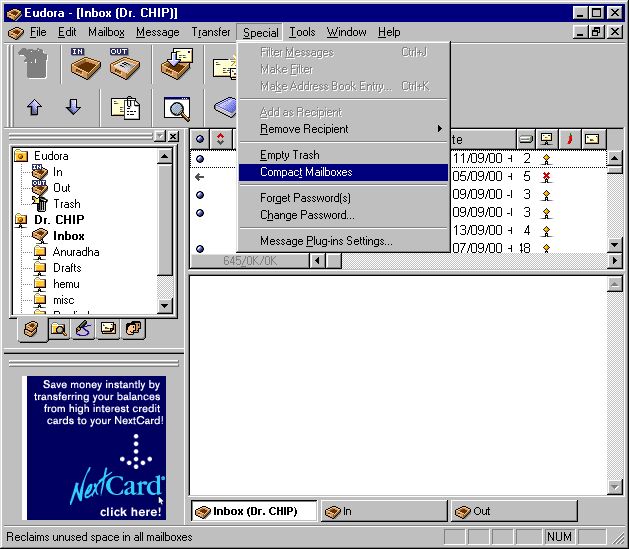Open the Mailbox menu
629x549 pixels.
click(106, 32)
